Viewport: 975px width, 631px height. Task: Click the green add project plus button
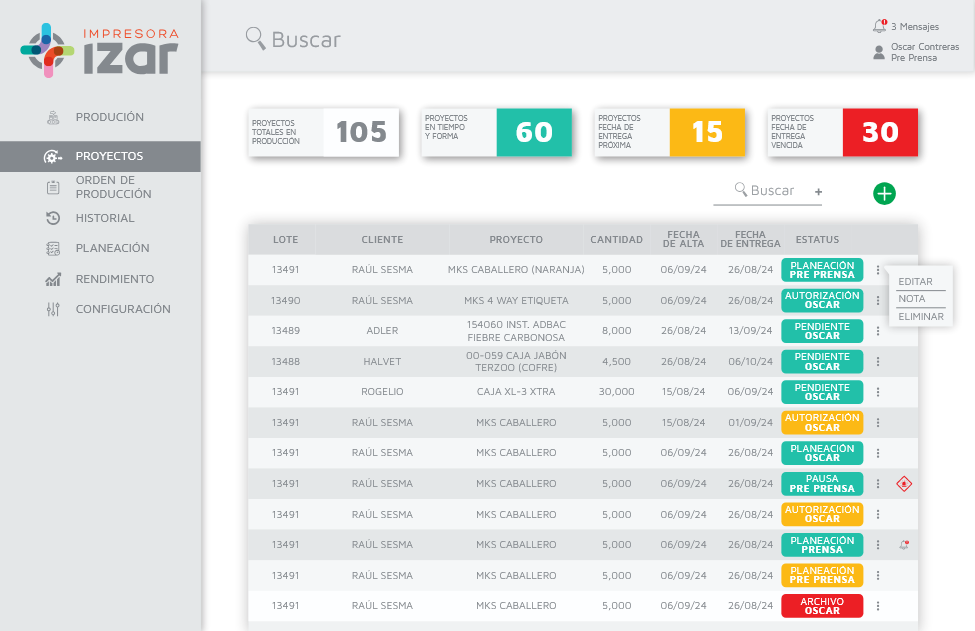(x=884, y=193)
